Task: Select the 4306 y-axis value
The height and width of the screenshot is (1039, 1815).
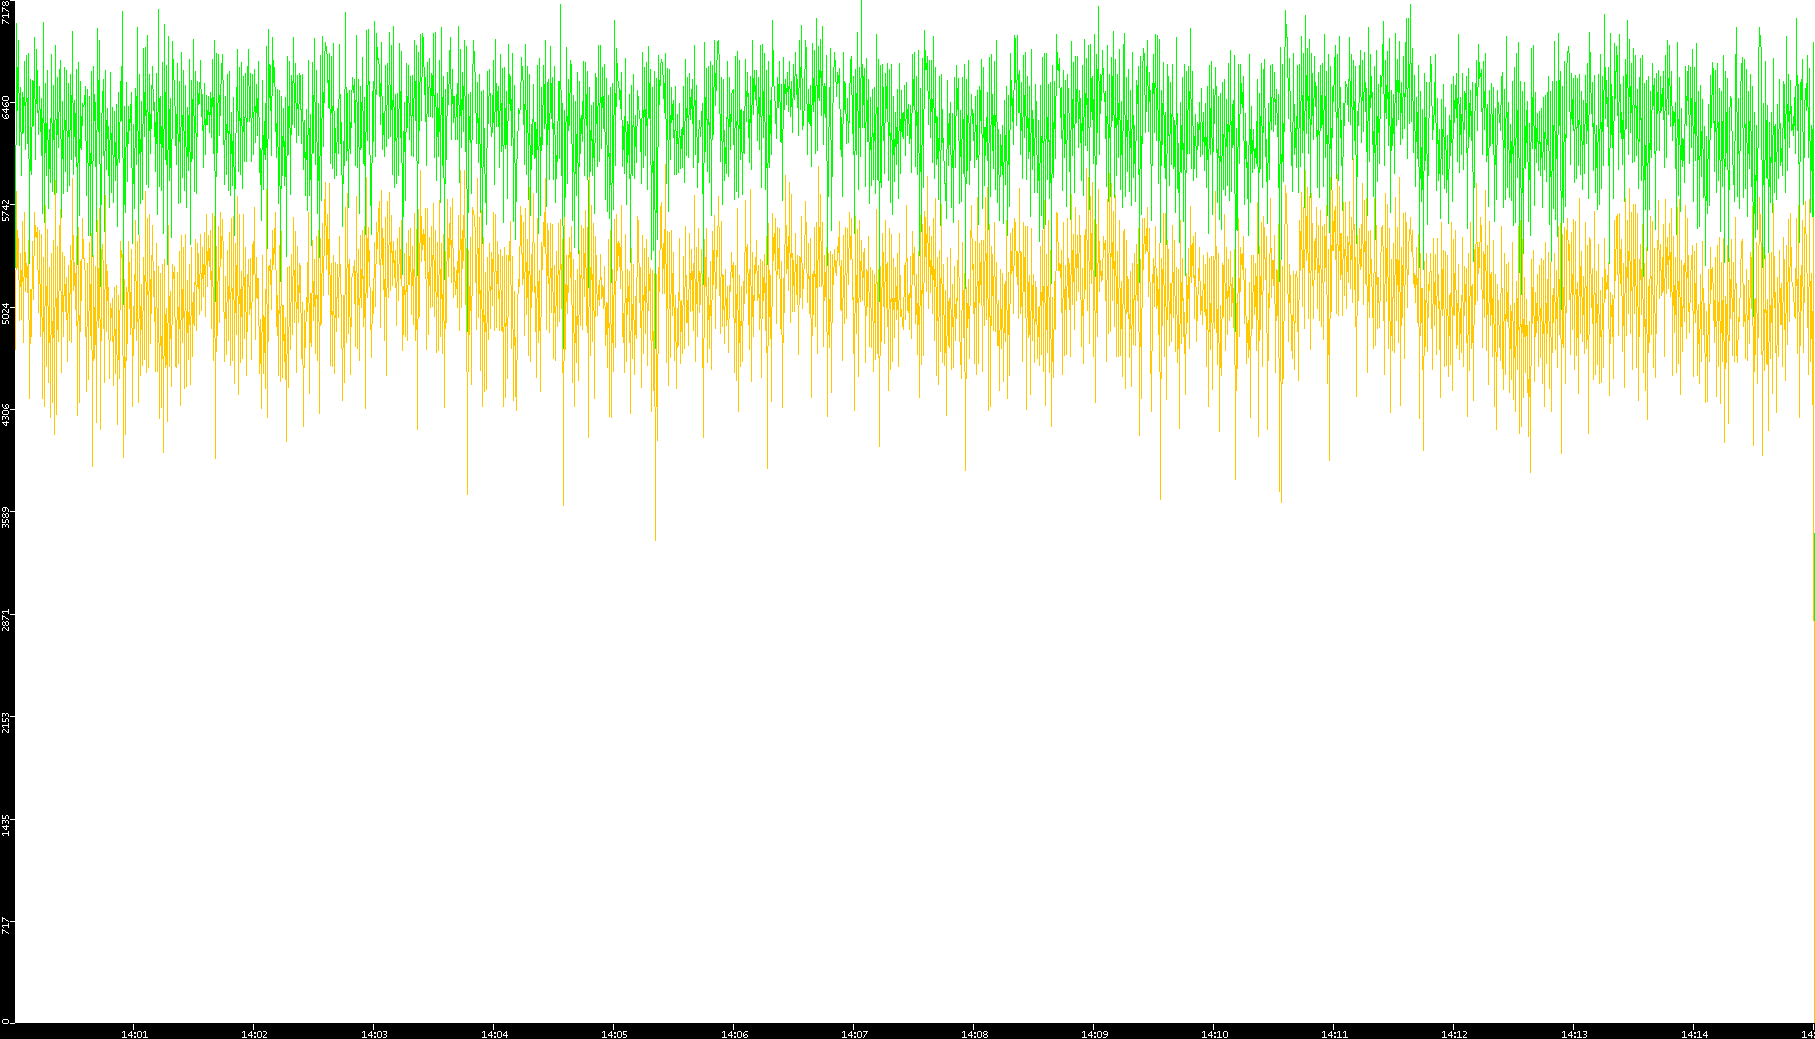Action: pos(6,415)
